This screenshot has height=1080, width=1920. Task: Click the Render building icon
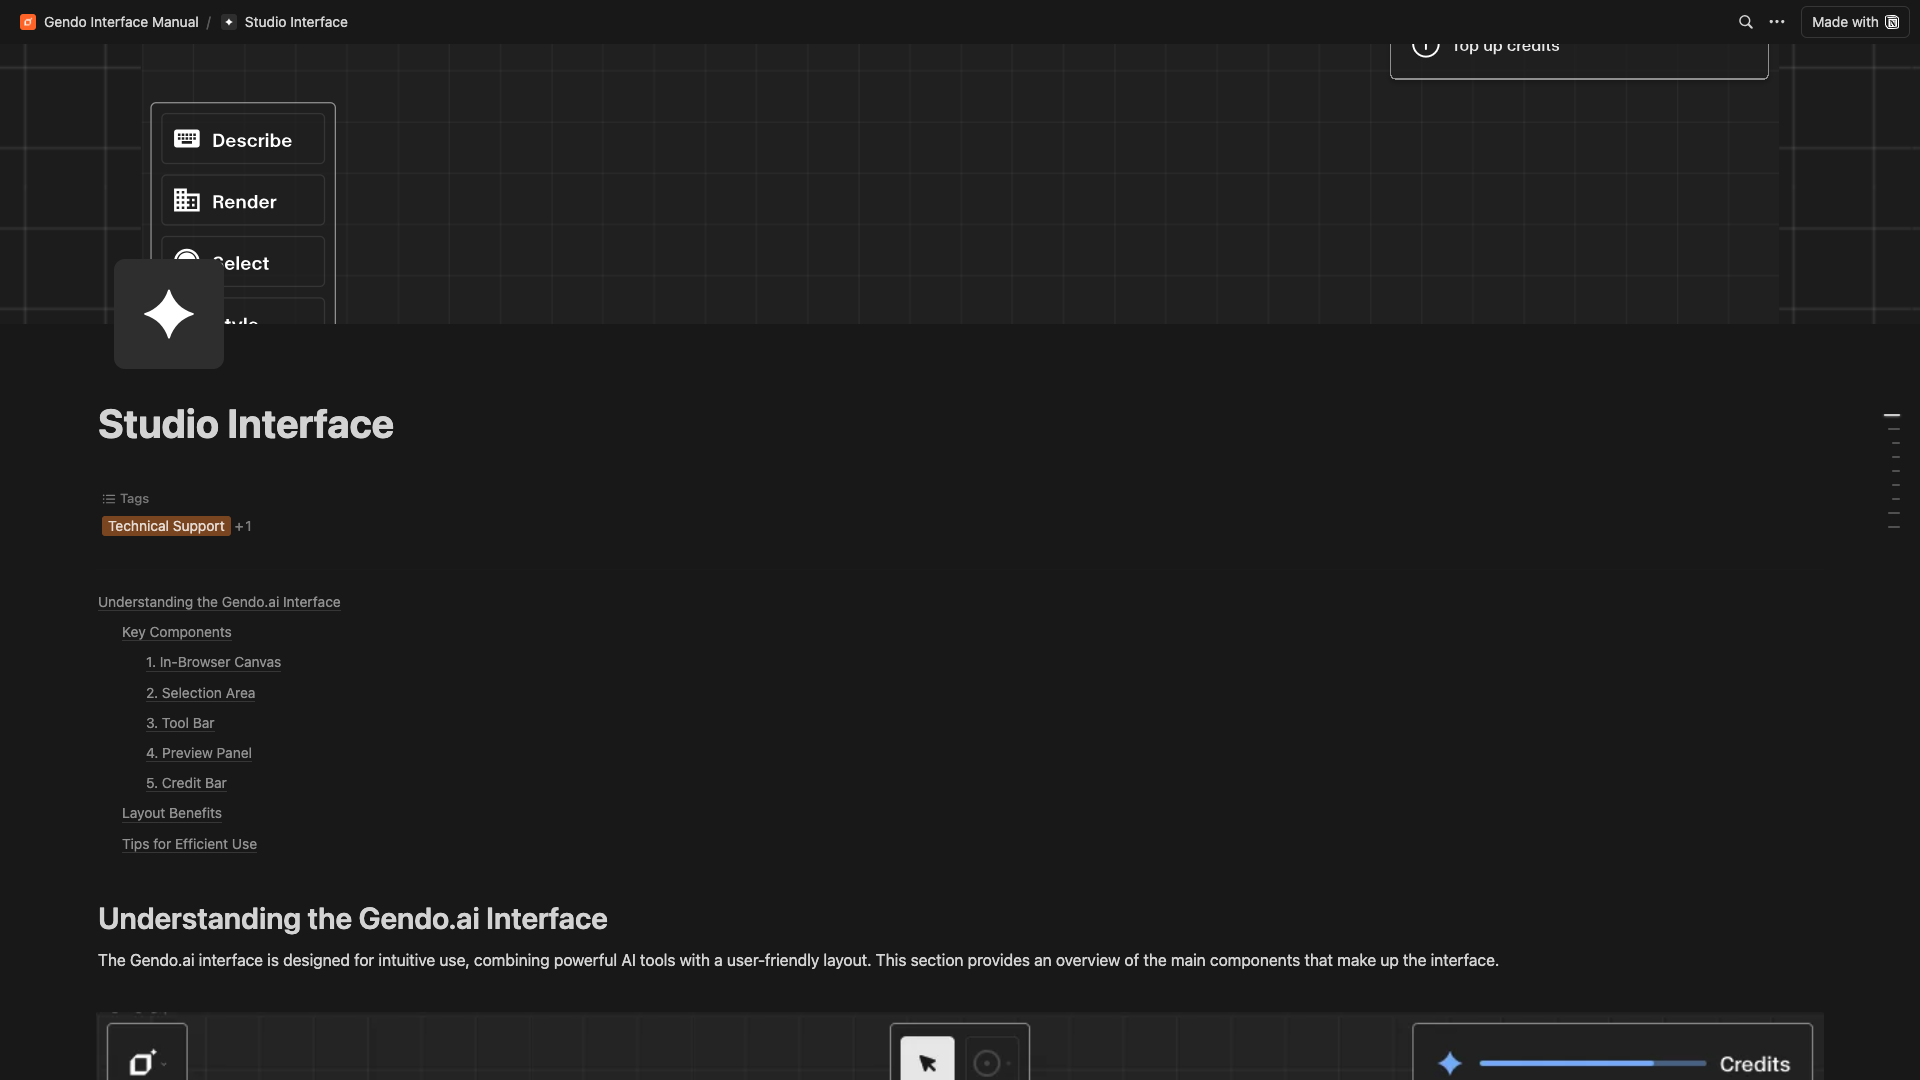pos(187,201)
